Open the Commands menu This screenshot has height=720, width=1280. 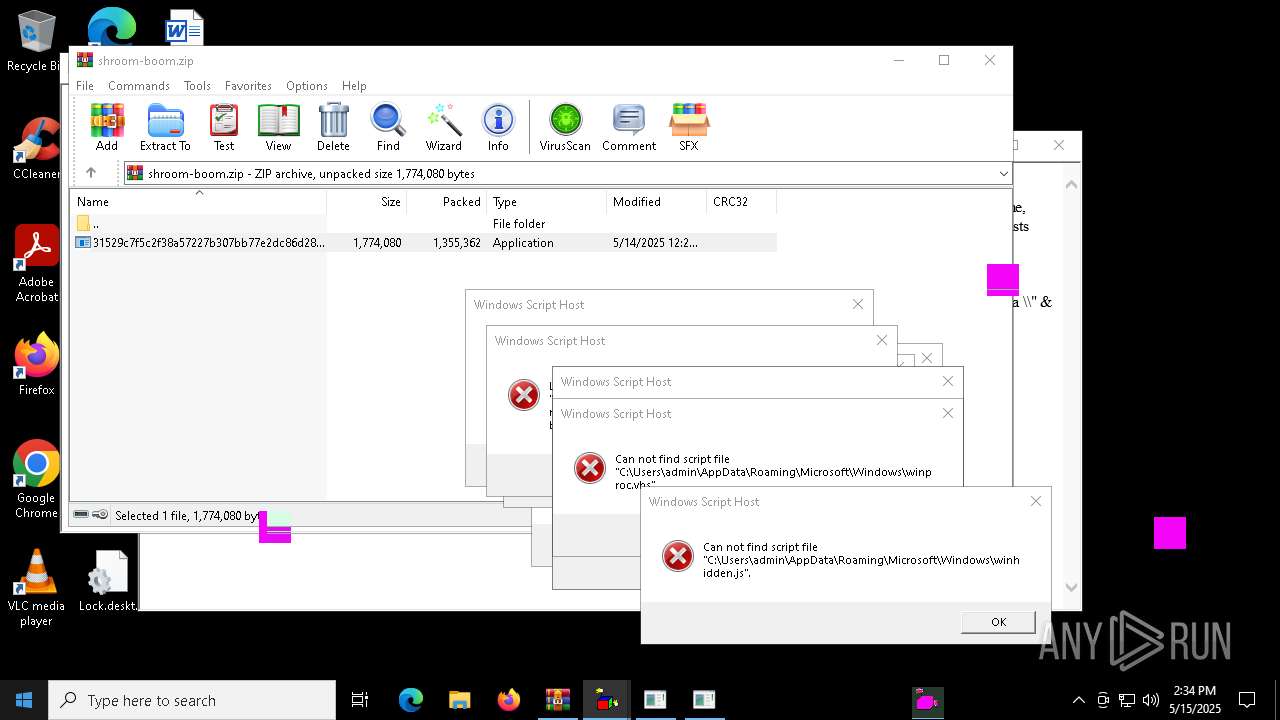(139, 86)
